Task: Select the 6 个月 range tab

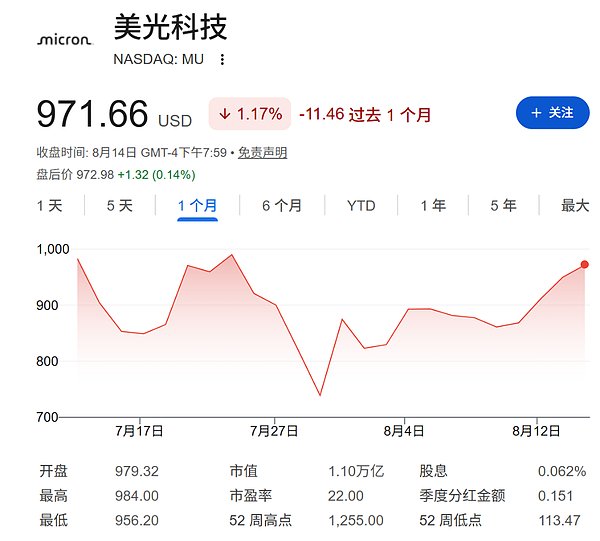Action: pyautogui.click(x=282, y=206)
